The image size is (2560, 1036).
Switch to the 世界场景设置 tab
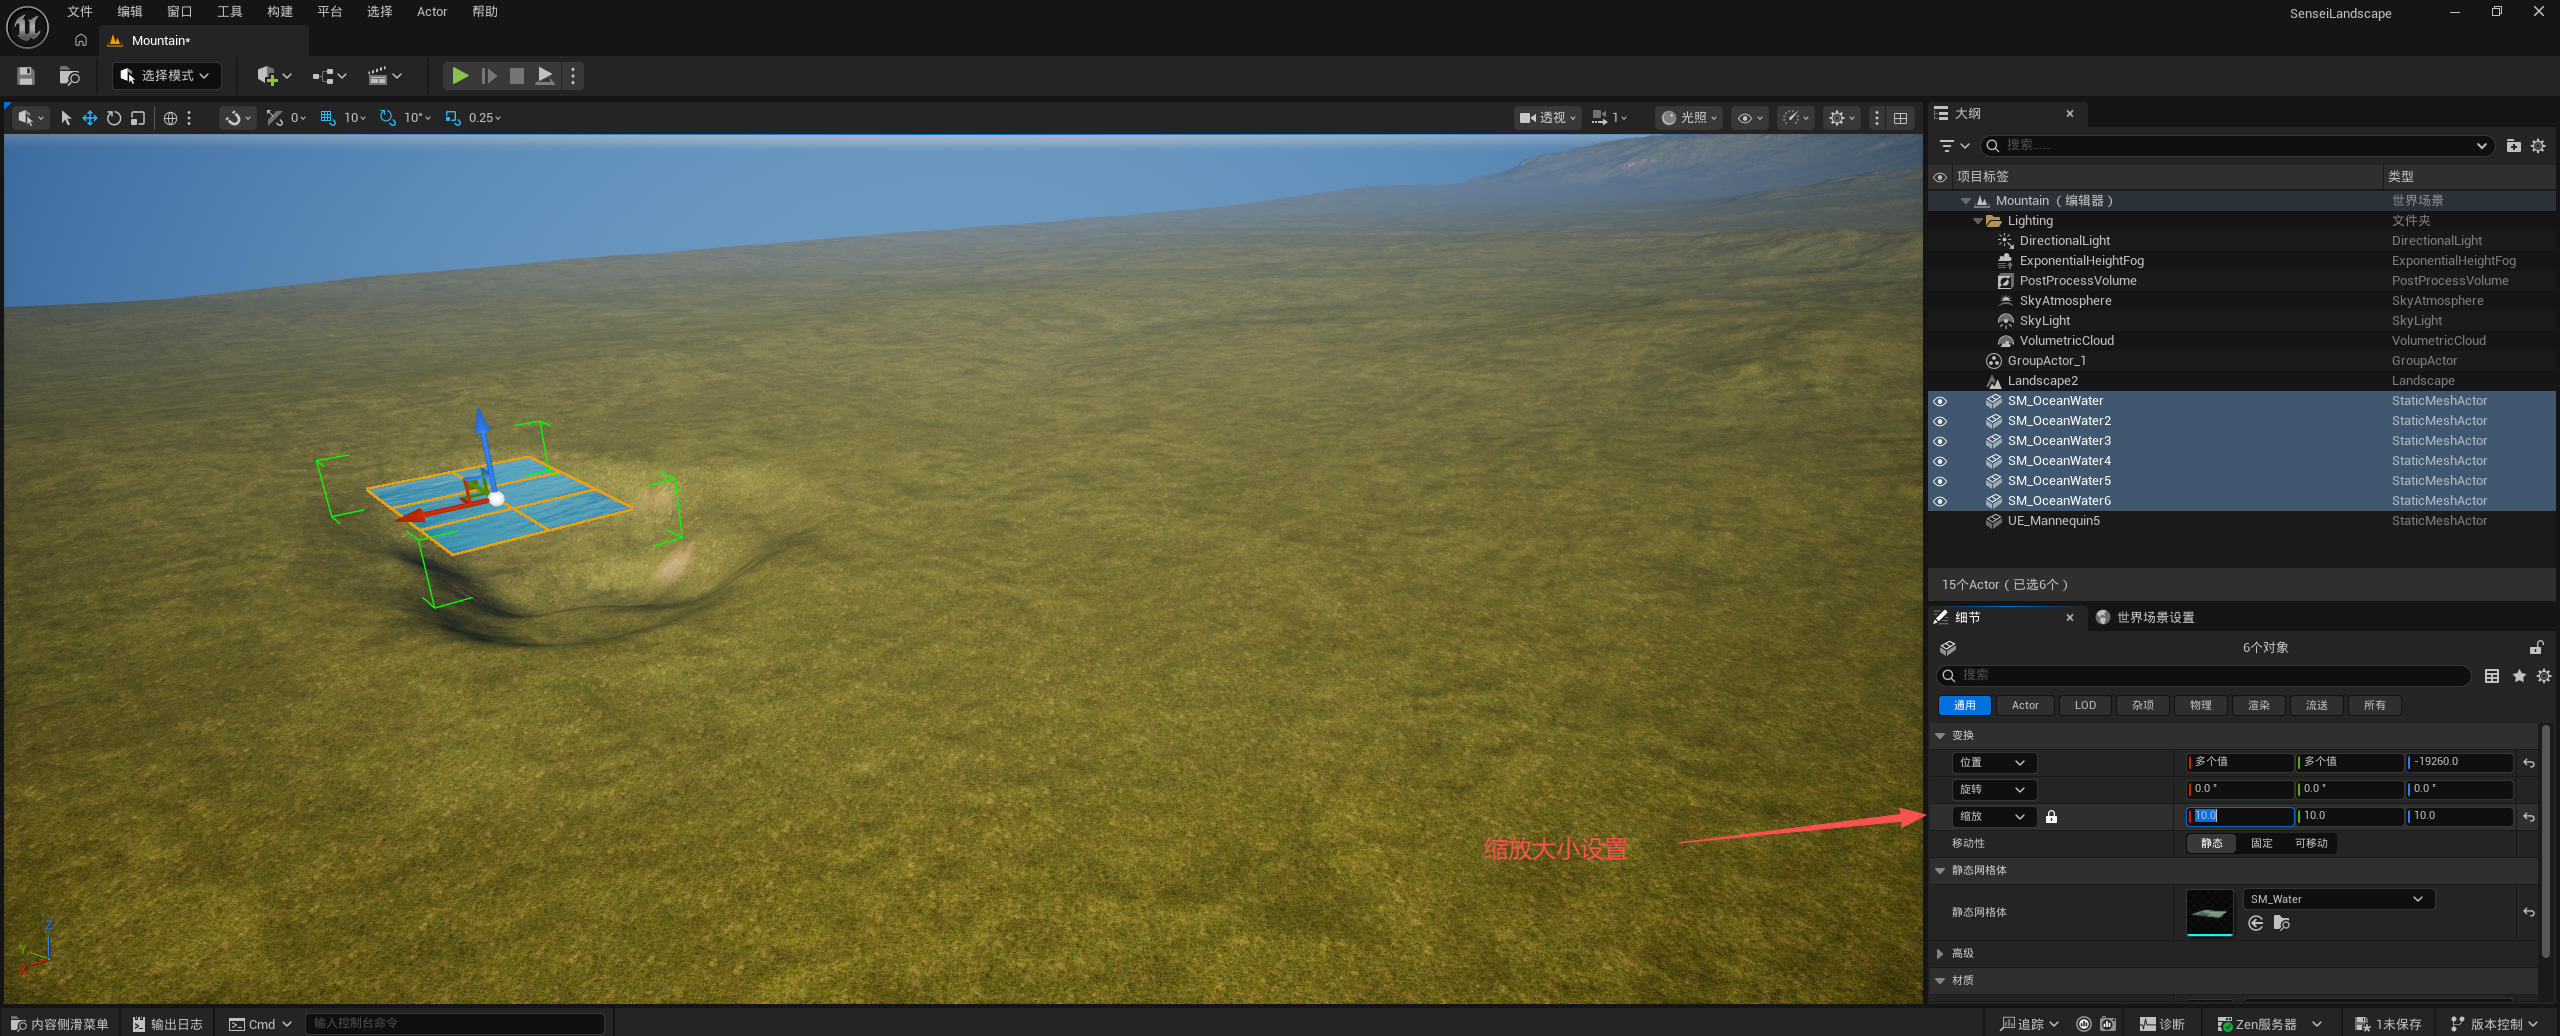[x=2145, y=618]
